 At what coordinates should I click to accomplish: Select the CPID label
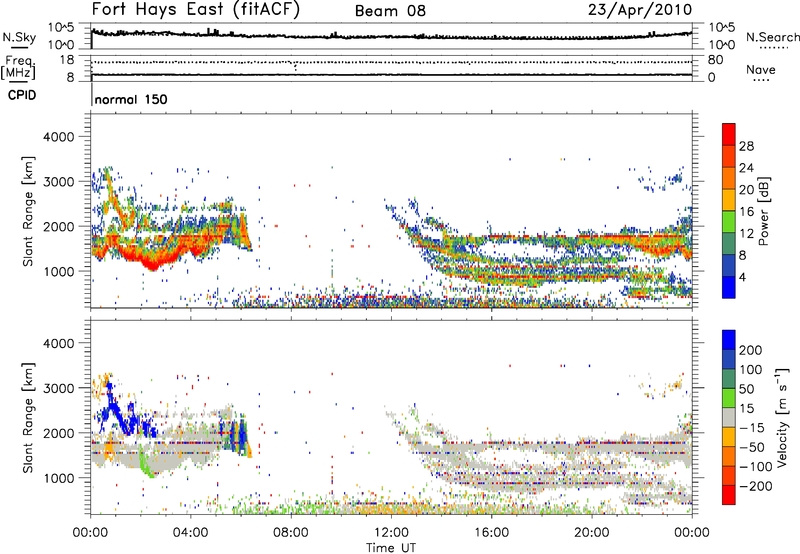pos(22,95)
